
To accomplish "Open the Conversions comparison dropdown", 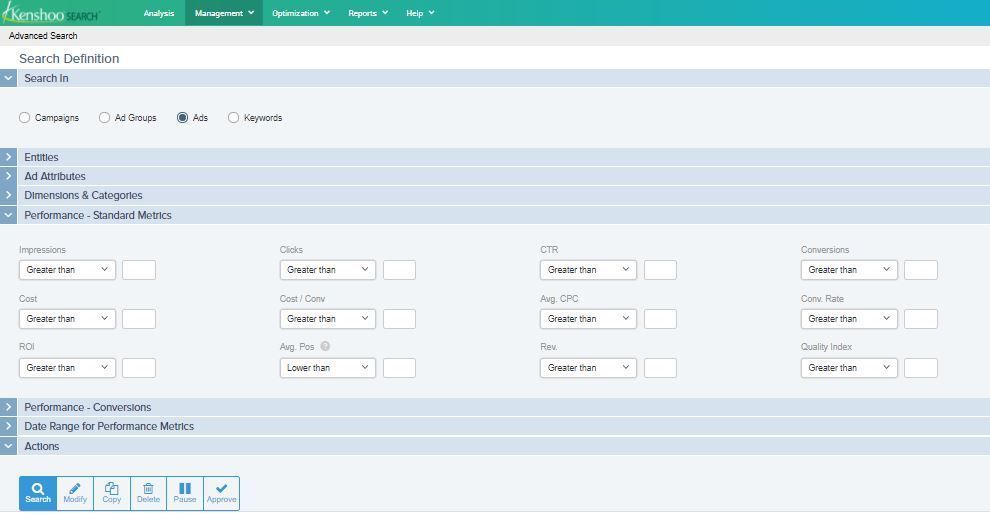I will point(849,269).
